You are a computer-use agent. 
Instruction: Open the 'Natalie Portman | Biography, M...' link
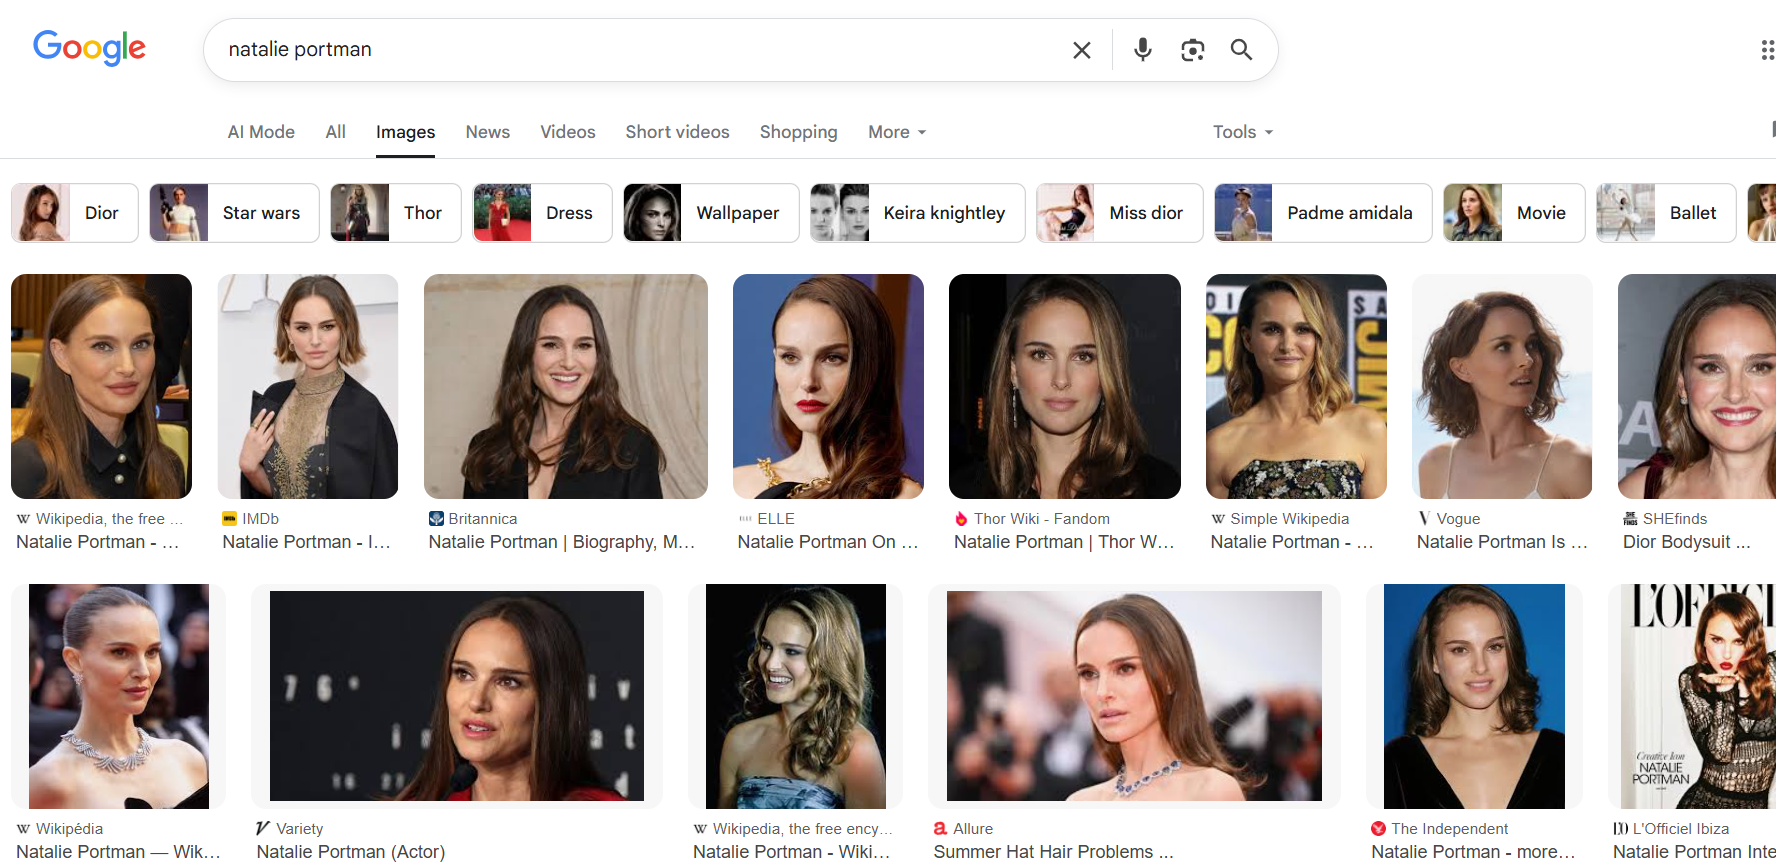pyautogui.click(x=562, y=542)
